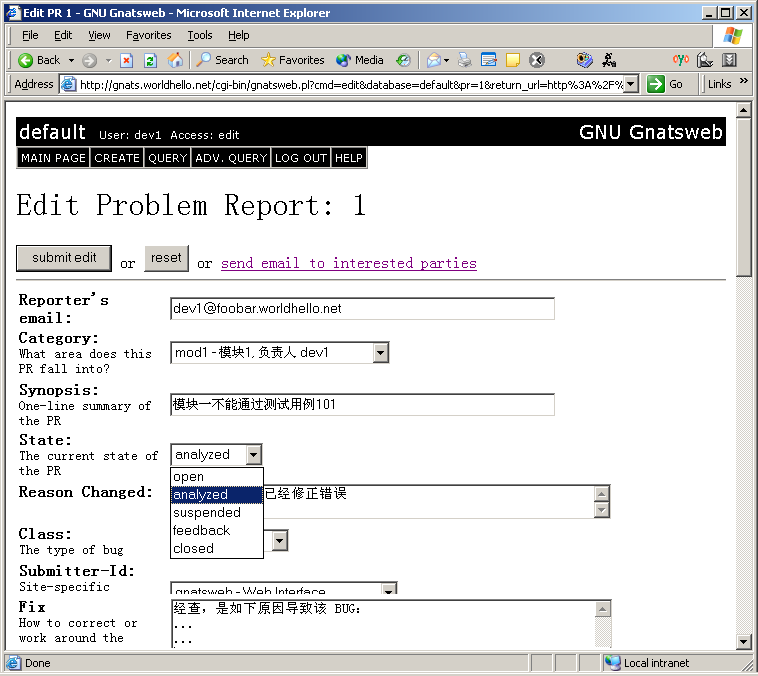
Task: Open the Home page icon
Action: (x=175, y=60)
